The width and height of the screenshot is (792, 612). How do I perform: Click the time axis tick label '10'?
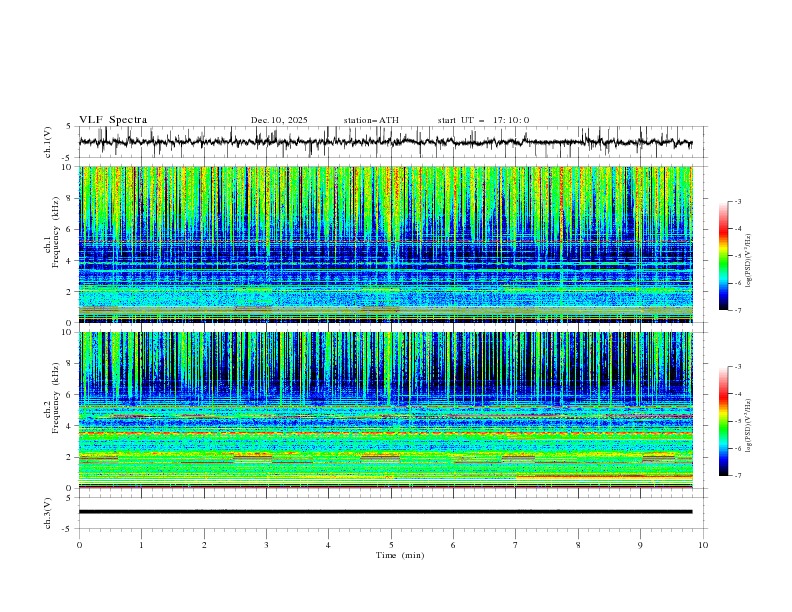click(x=703, y=545)
